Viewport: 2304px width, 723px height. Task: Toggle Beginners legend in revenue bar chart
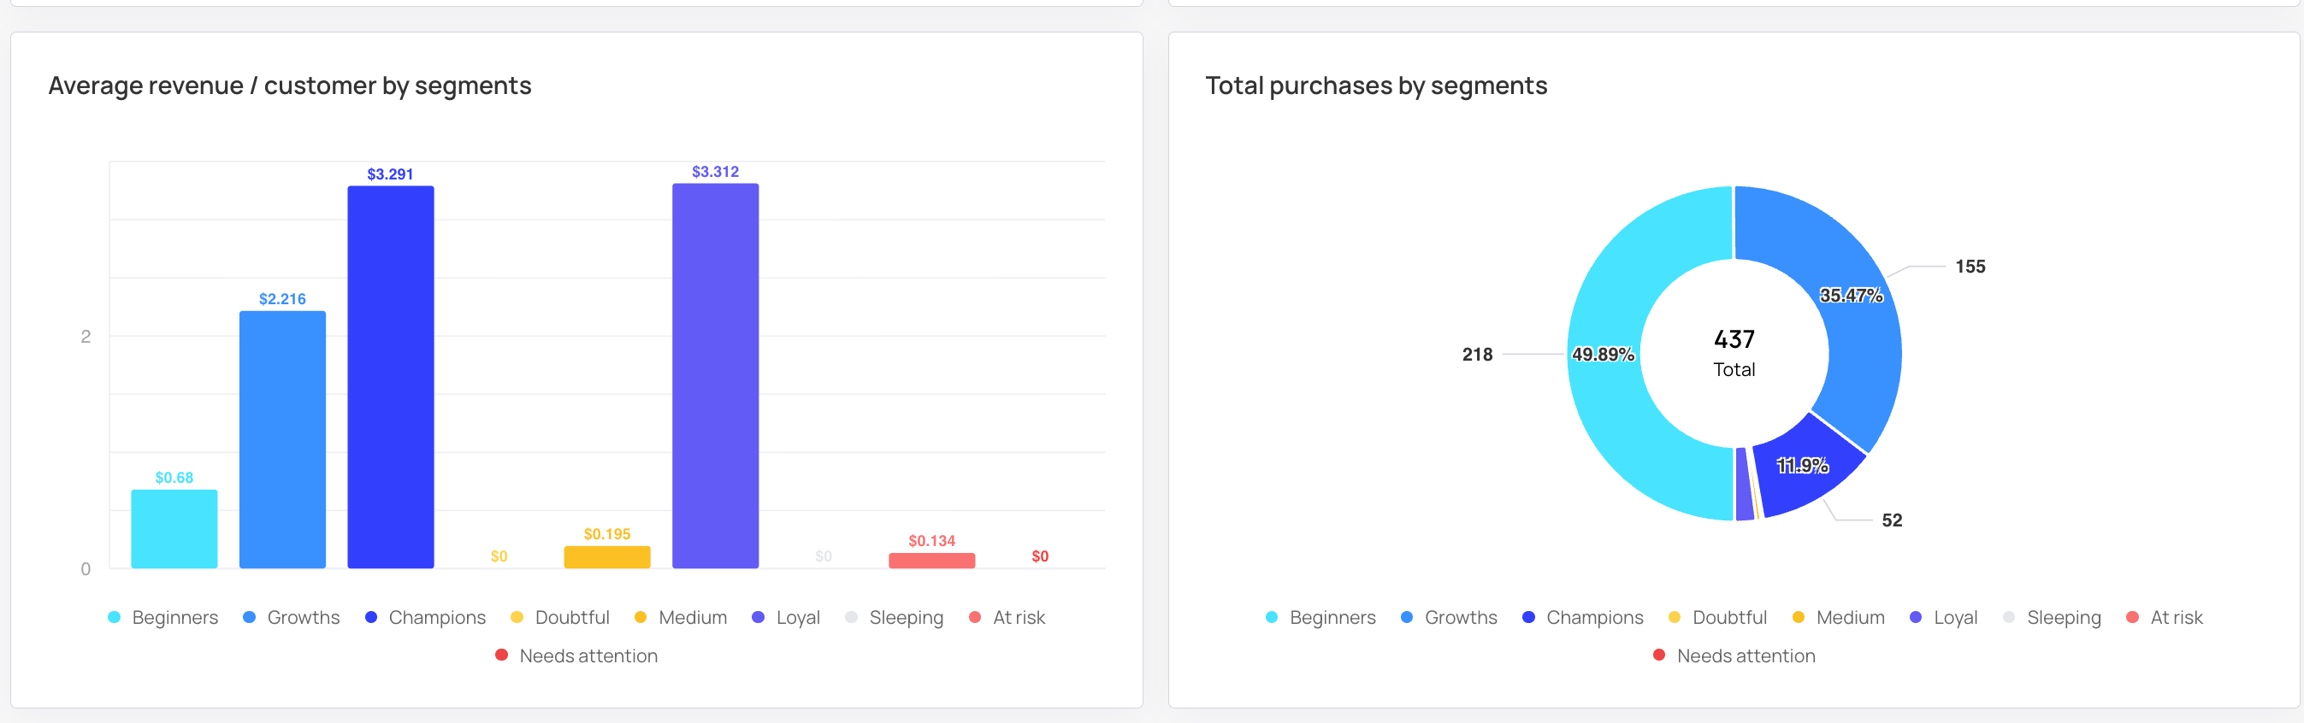pyautogui.click(x=163, y=618)
